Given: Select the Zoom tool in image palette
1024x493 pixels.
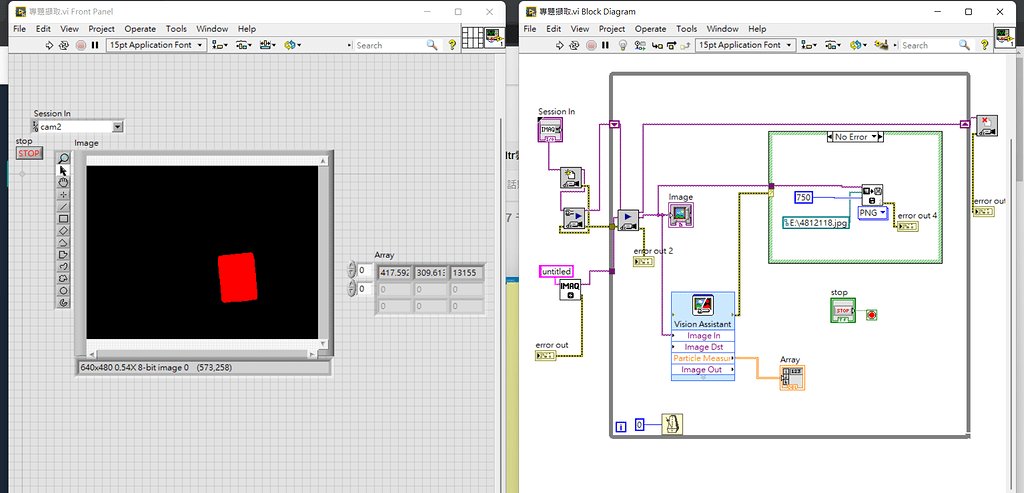Looking at the screenshot, I should (64, 158).
